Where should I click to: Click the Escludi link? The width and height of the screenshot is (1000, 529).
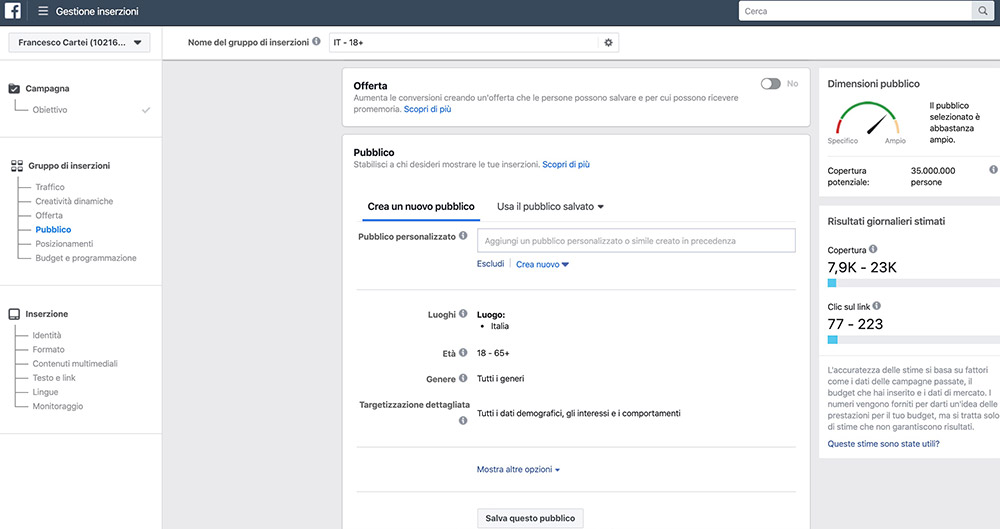490,264
